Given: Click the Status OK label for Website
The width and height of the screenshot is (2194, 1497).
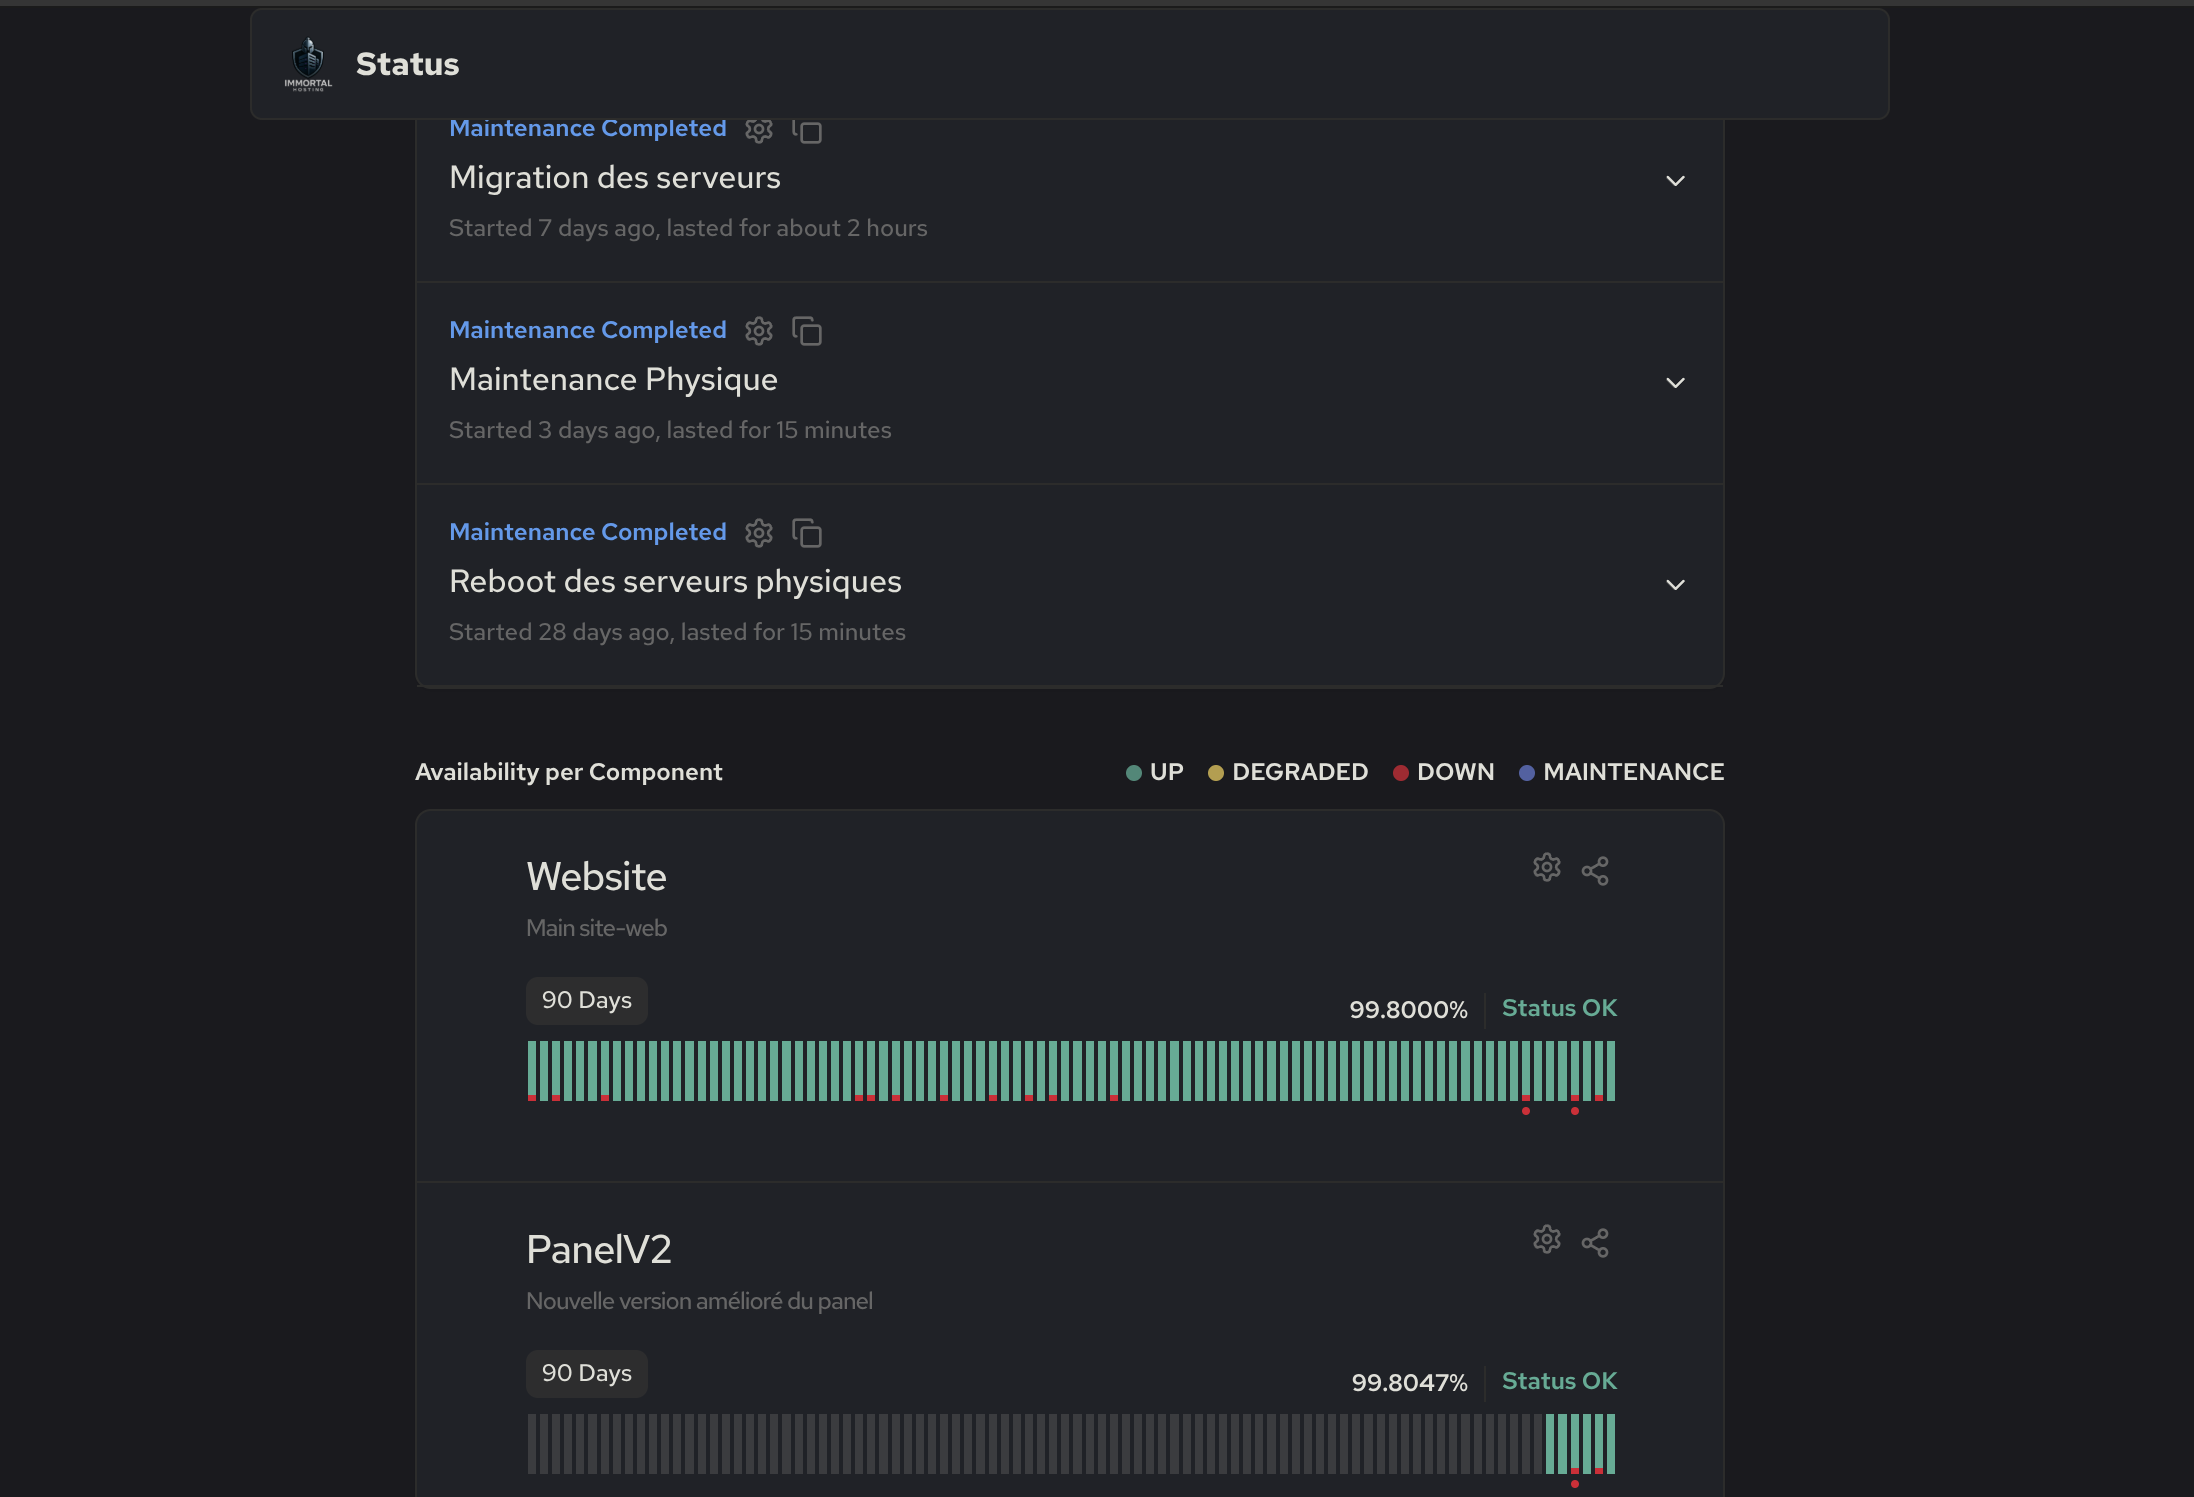Looking at the screenshot, I should [1559, 1008].
